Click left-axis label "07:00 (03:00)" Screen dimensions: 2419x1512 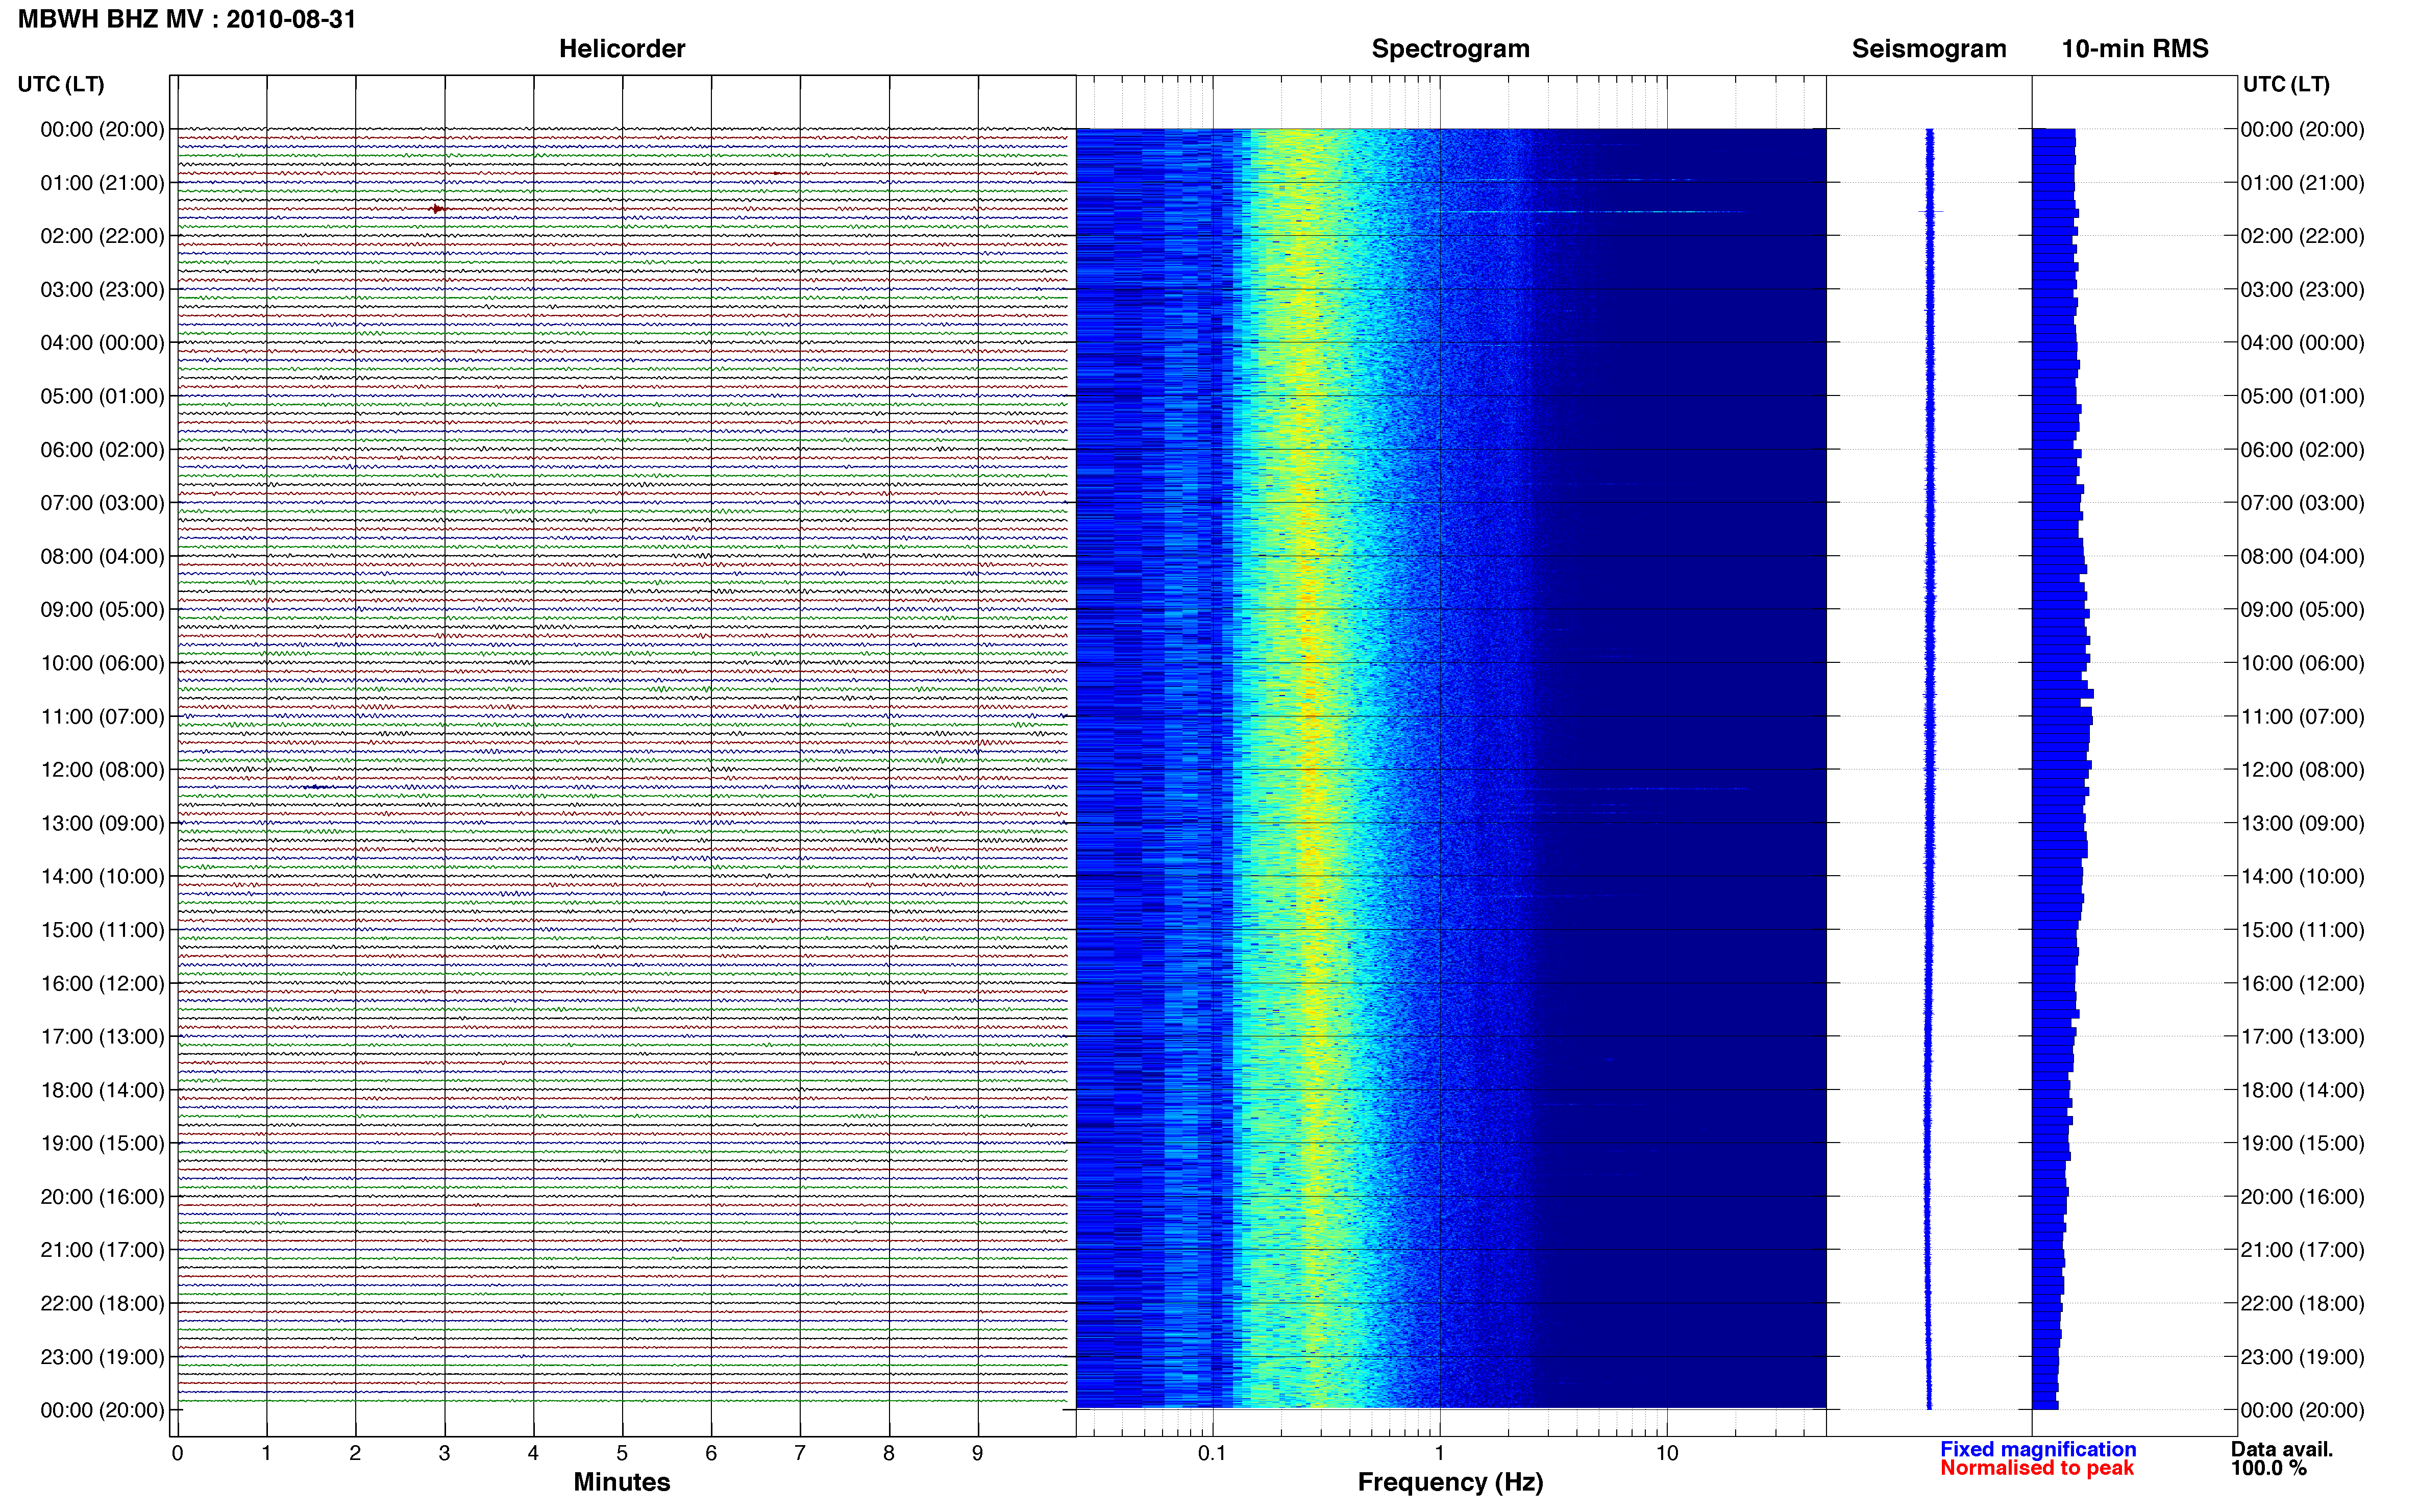click(x=102, y=503)
